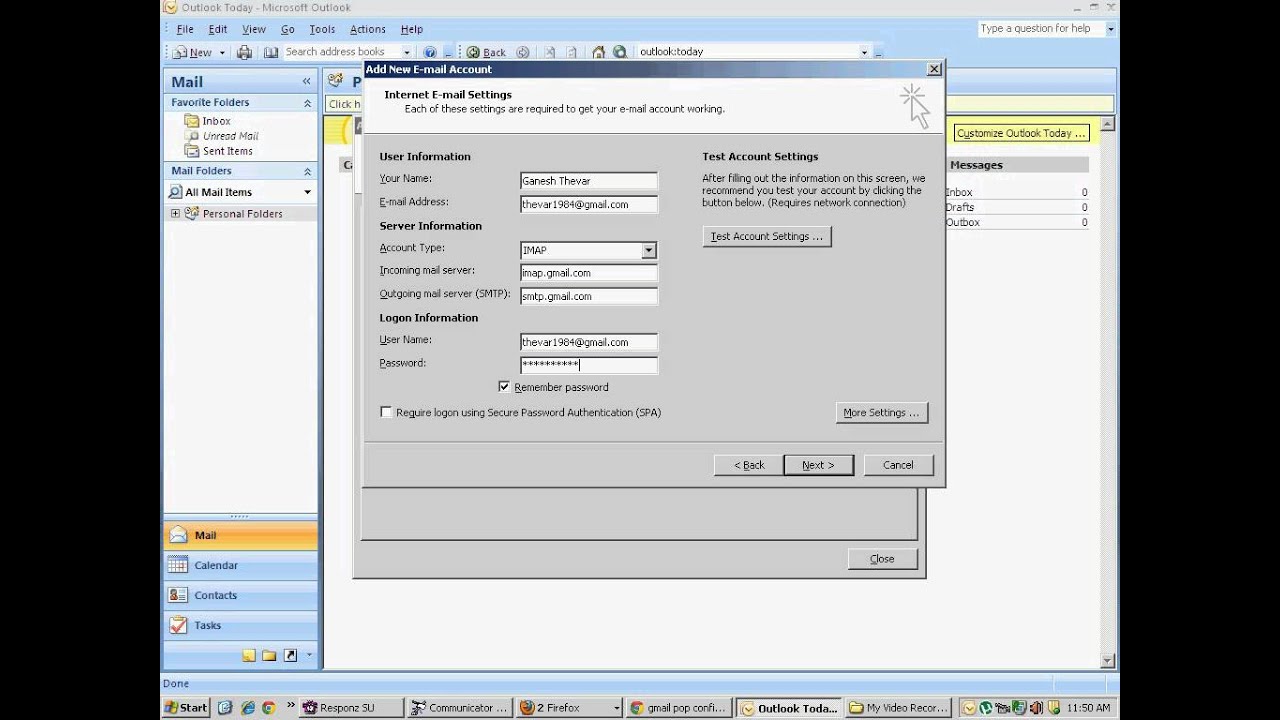
Task: Click the Test Account Settings button
Action: coord(767,237)
